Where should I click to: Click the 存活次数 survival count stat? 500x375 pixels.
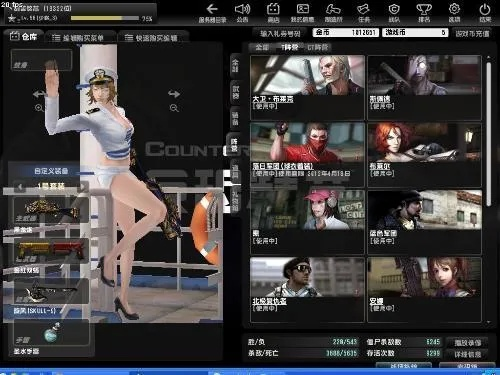(404, 353)
